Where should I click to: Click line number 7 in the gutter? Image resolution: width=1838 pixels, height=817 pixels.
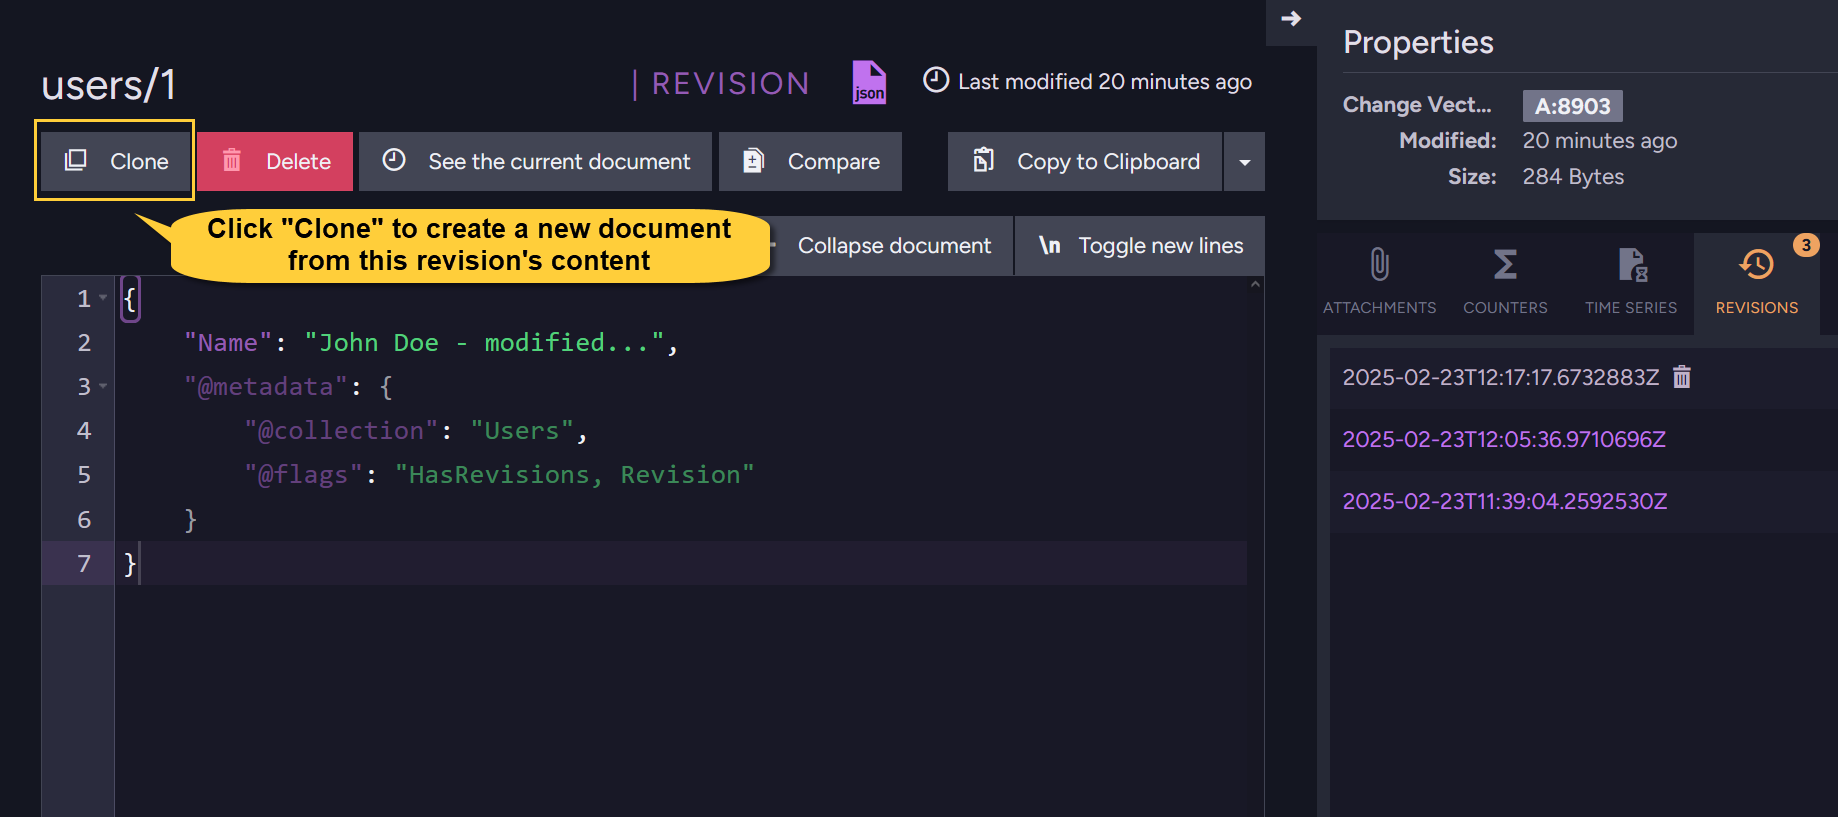(84, 564)
